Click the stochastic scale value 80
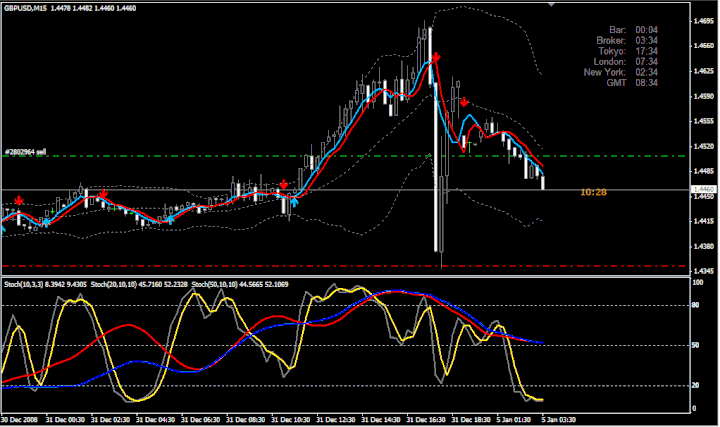 [x=696, y=305]
